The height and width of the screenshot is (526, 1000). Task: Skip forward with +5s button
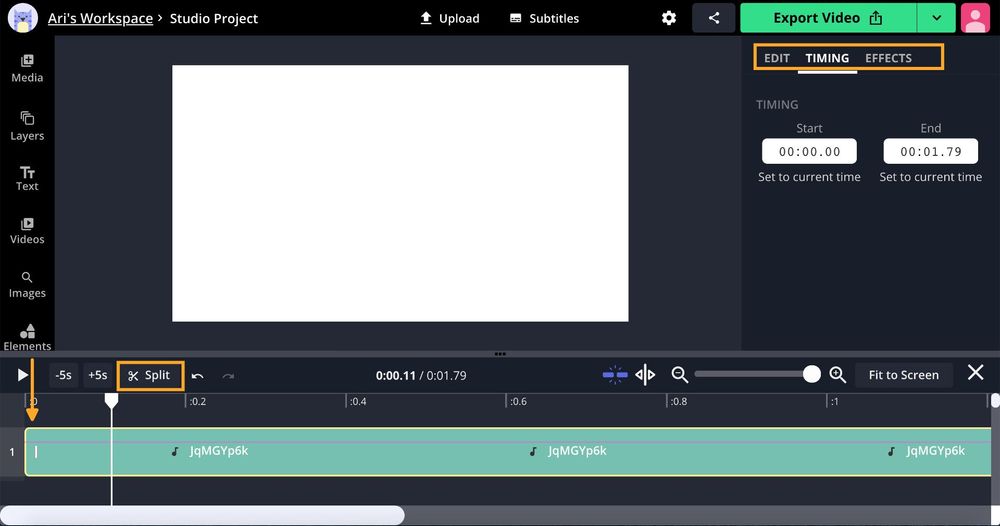point(97,375)
